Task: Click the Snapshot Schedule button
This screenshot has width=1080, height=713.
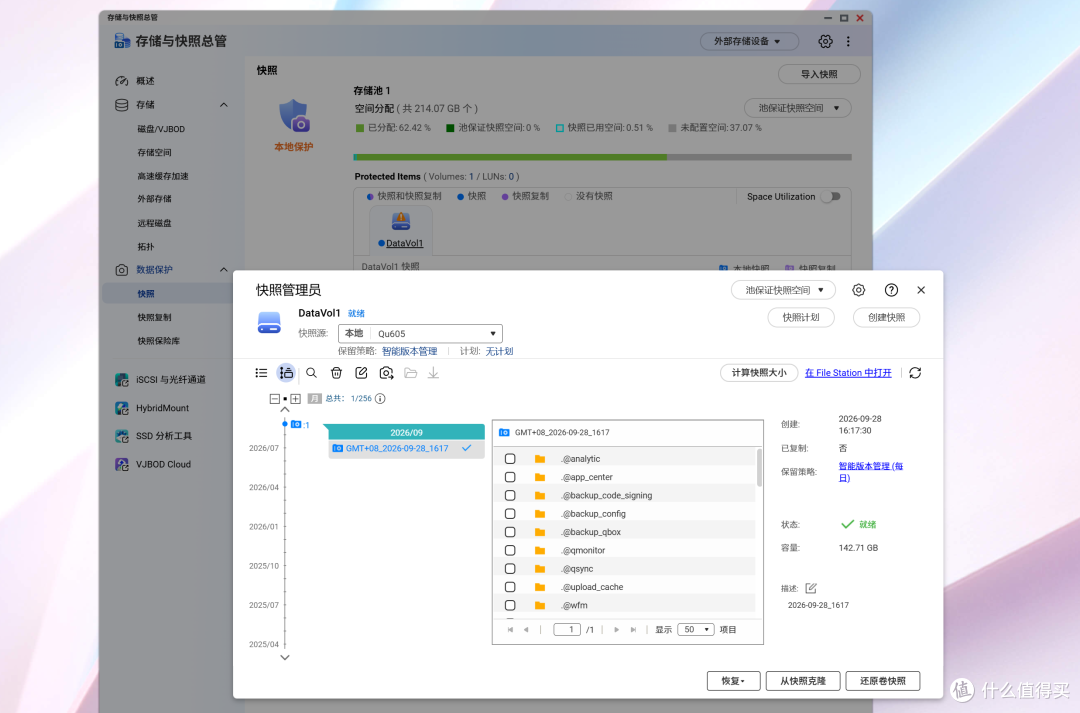Action: pyautogui.click(x=801, y=318)
